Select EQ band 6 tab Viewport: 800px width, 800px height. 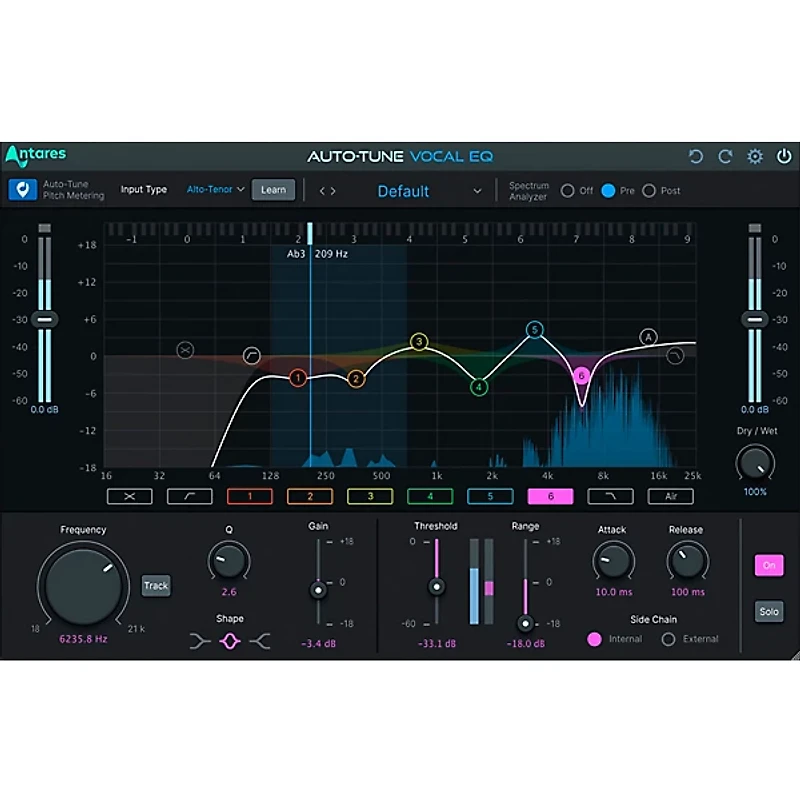tap(550, 496)
